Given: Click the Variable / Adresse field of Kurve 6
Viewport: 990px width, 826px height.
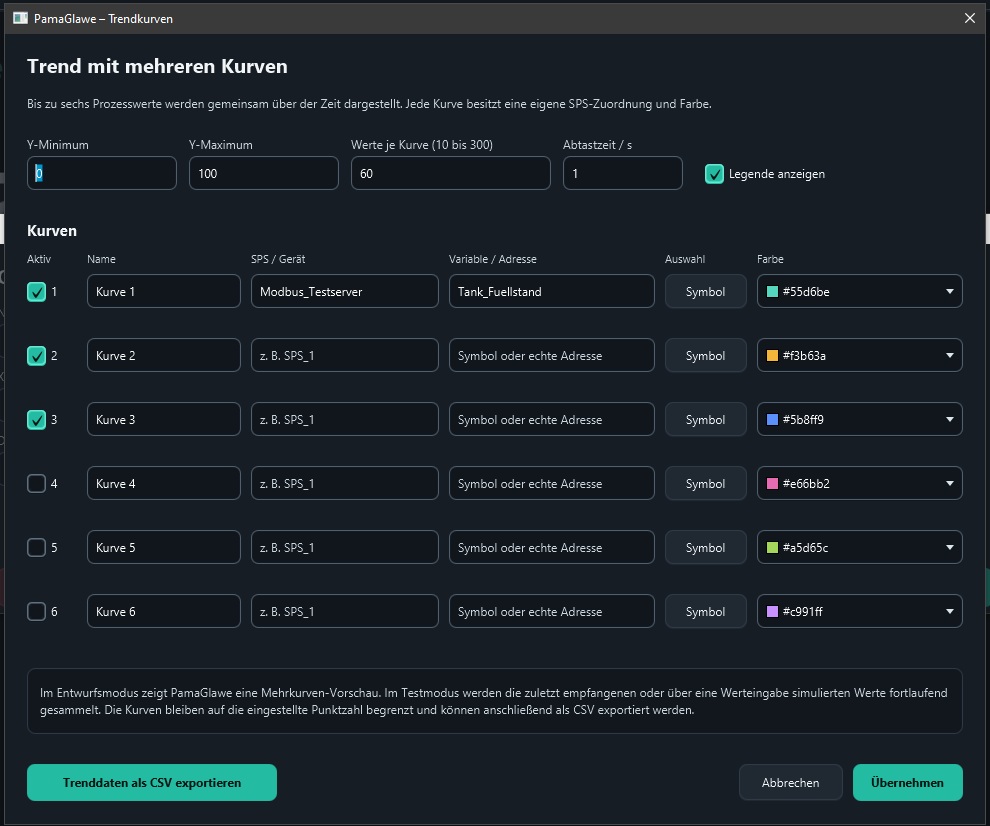Looking at the screenshot, I should (x=552, y=611).
